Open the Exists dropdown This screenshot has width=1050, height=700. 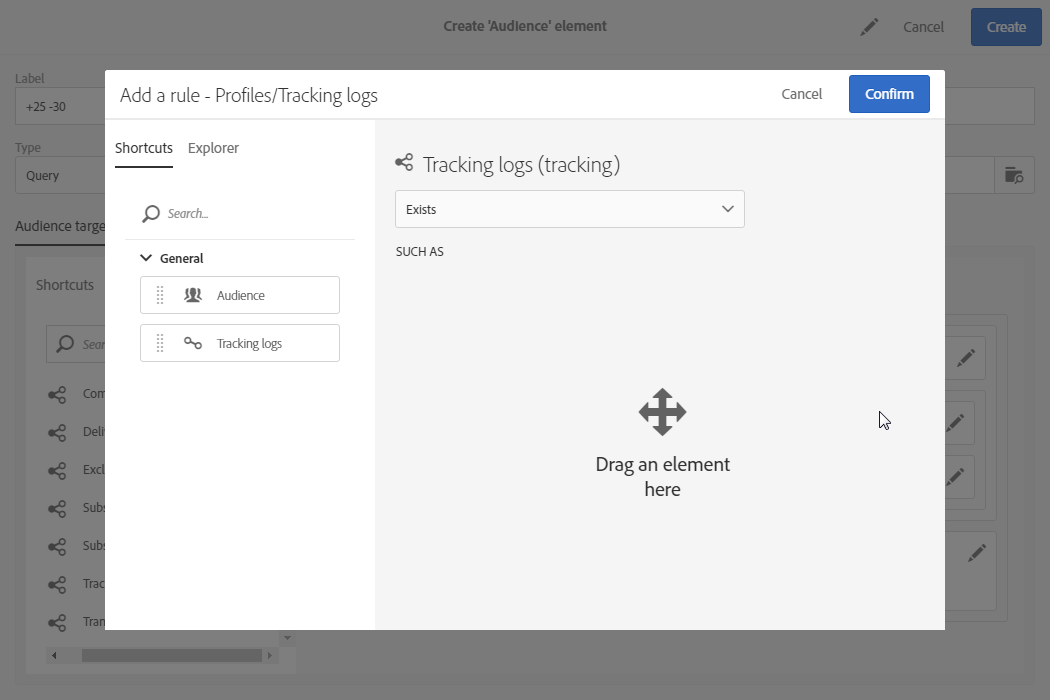coord(570,209)
